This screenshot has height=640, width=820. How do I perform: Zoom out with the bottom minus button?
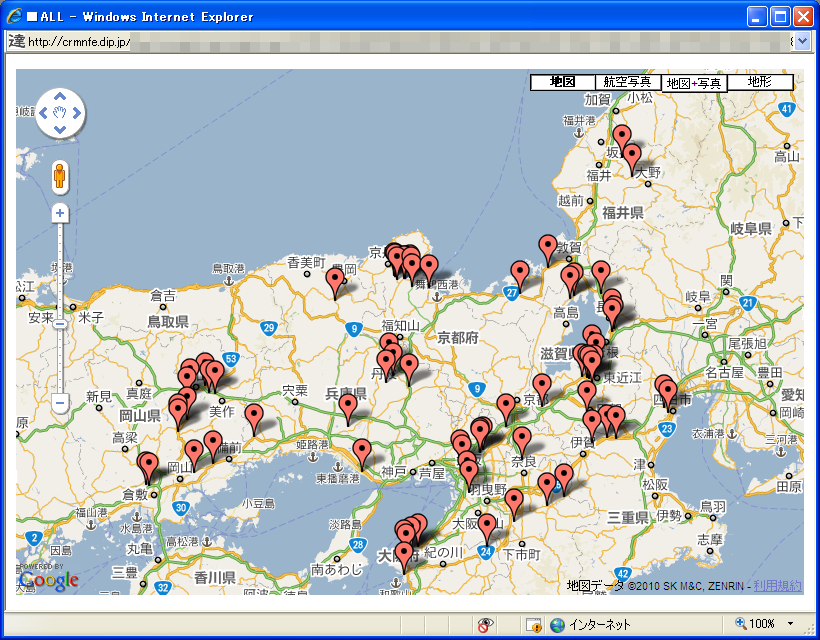[60, 403]
